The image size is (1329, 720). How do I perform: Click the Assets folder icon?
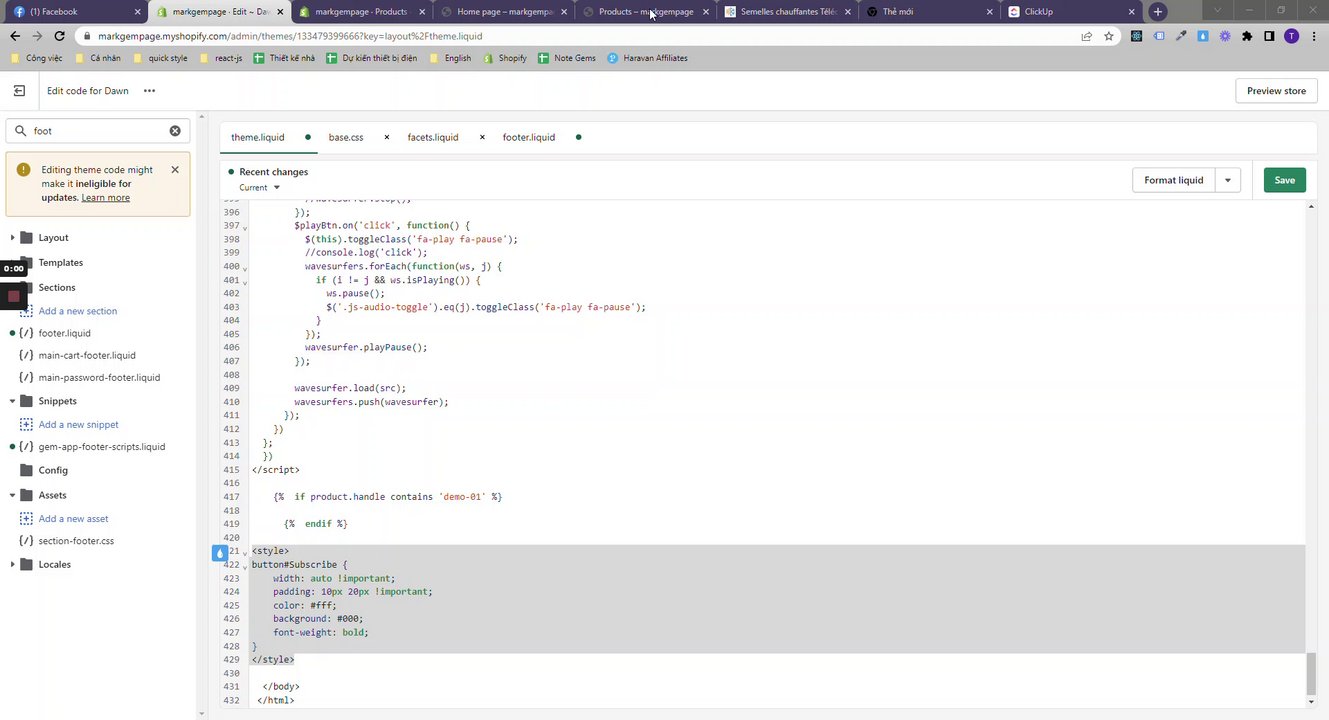[27, 495]
